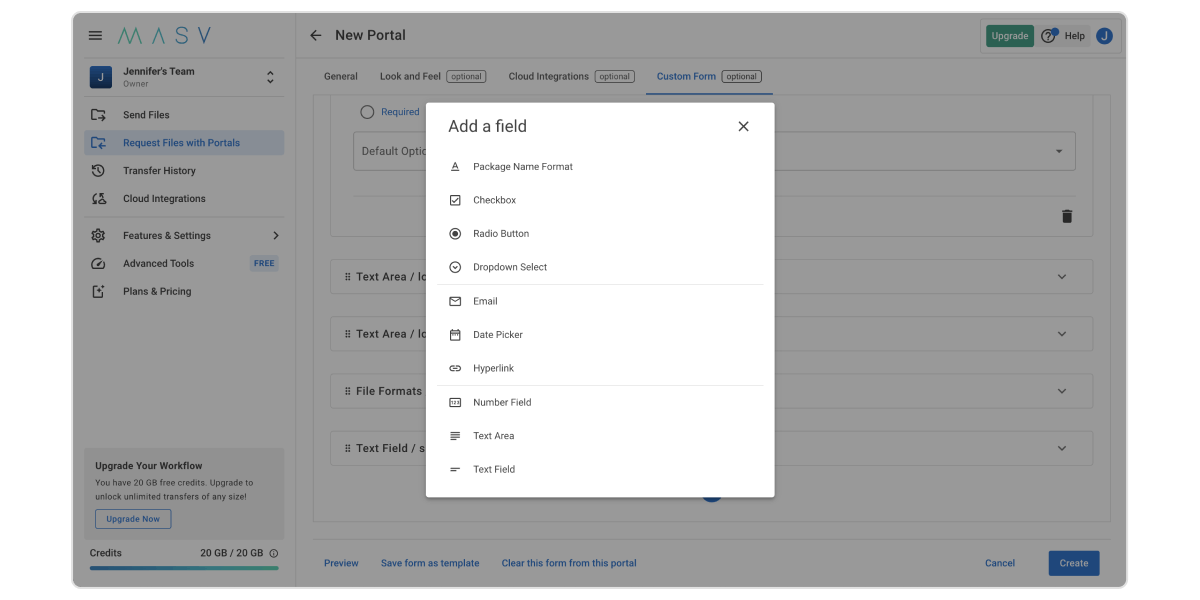Click the Cancel button
1200x600 pixels.
tap(1000, 563)
